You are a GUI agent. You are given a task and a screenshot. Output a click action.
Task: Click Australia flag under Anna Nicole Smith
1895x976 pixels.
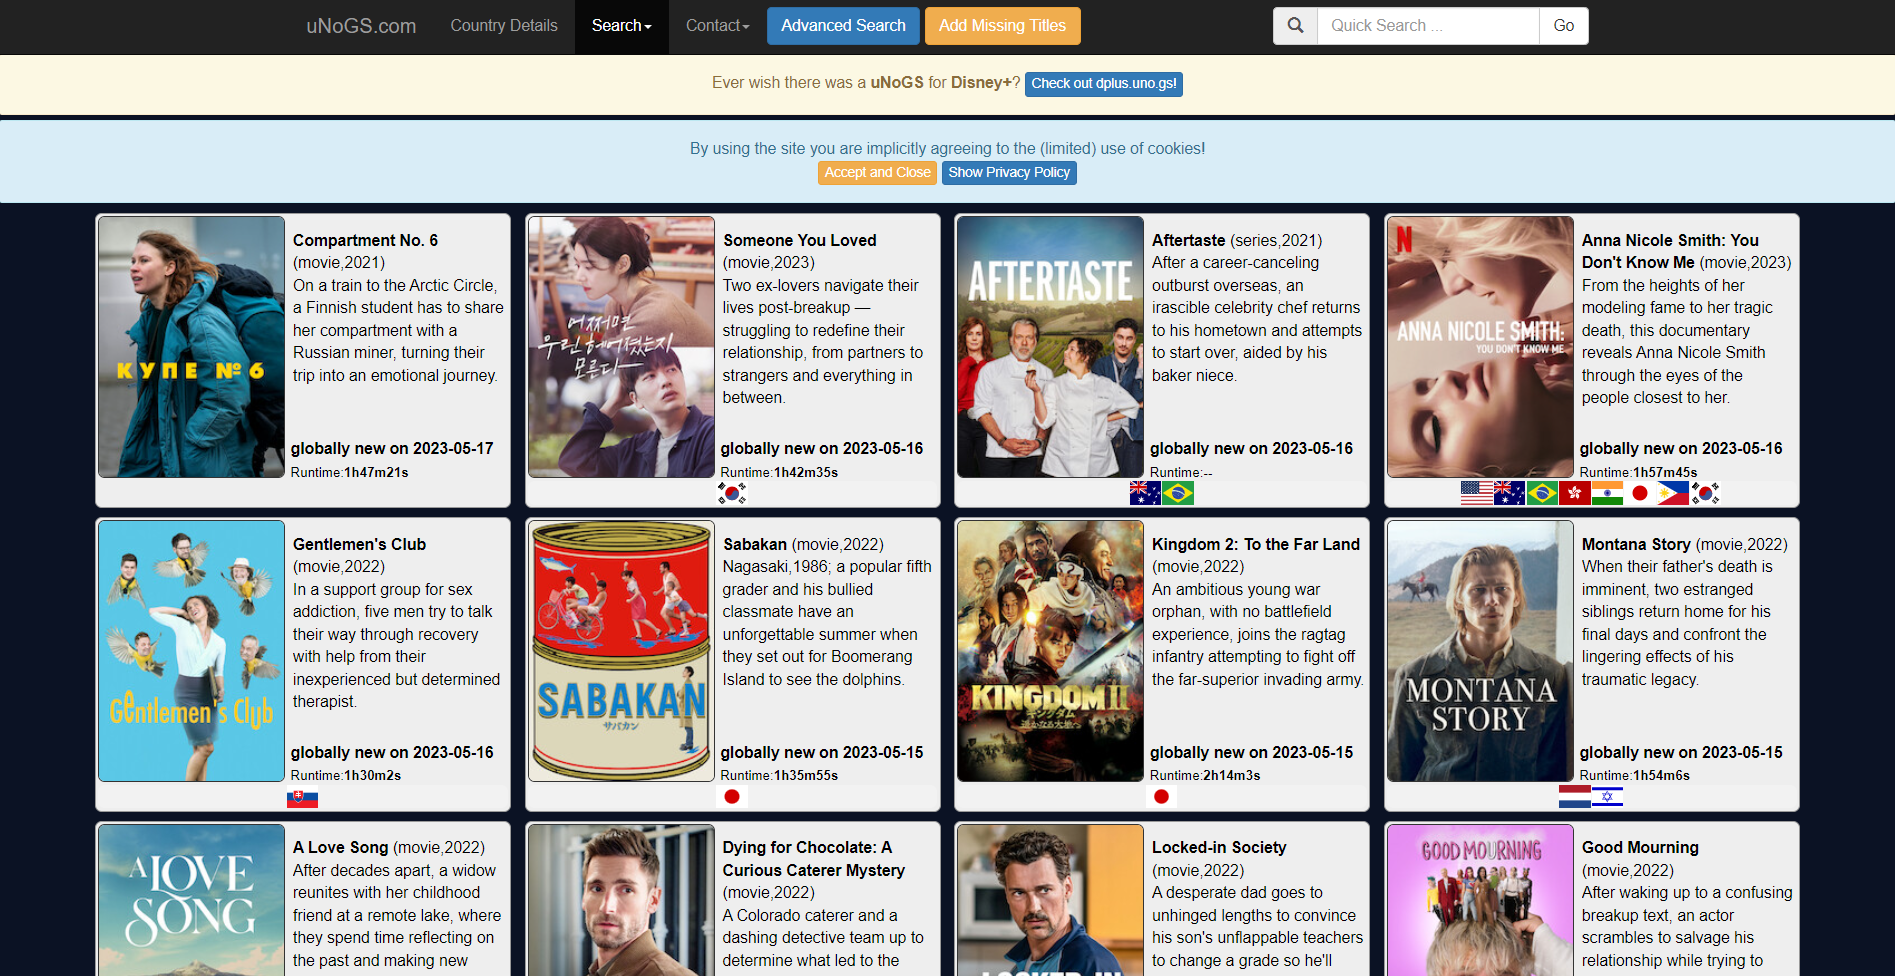(1509, 493)
